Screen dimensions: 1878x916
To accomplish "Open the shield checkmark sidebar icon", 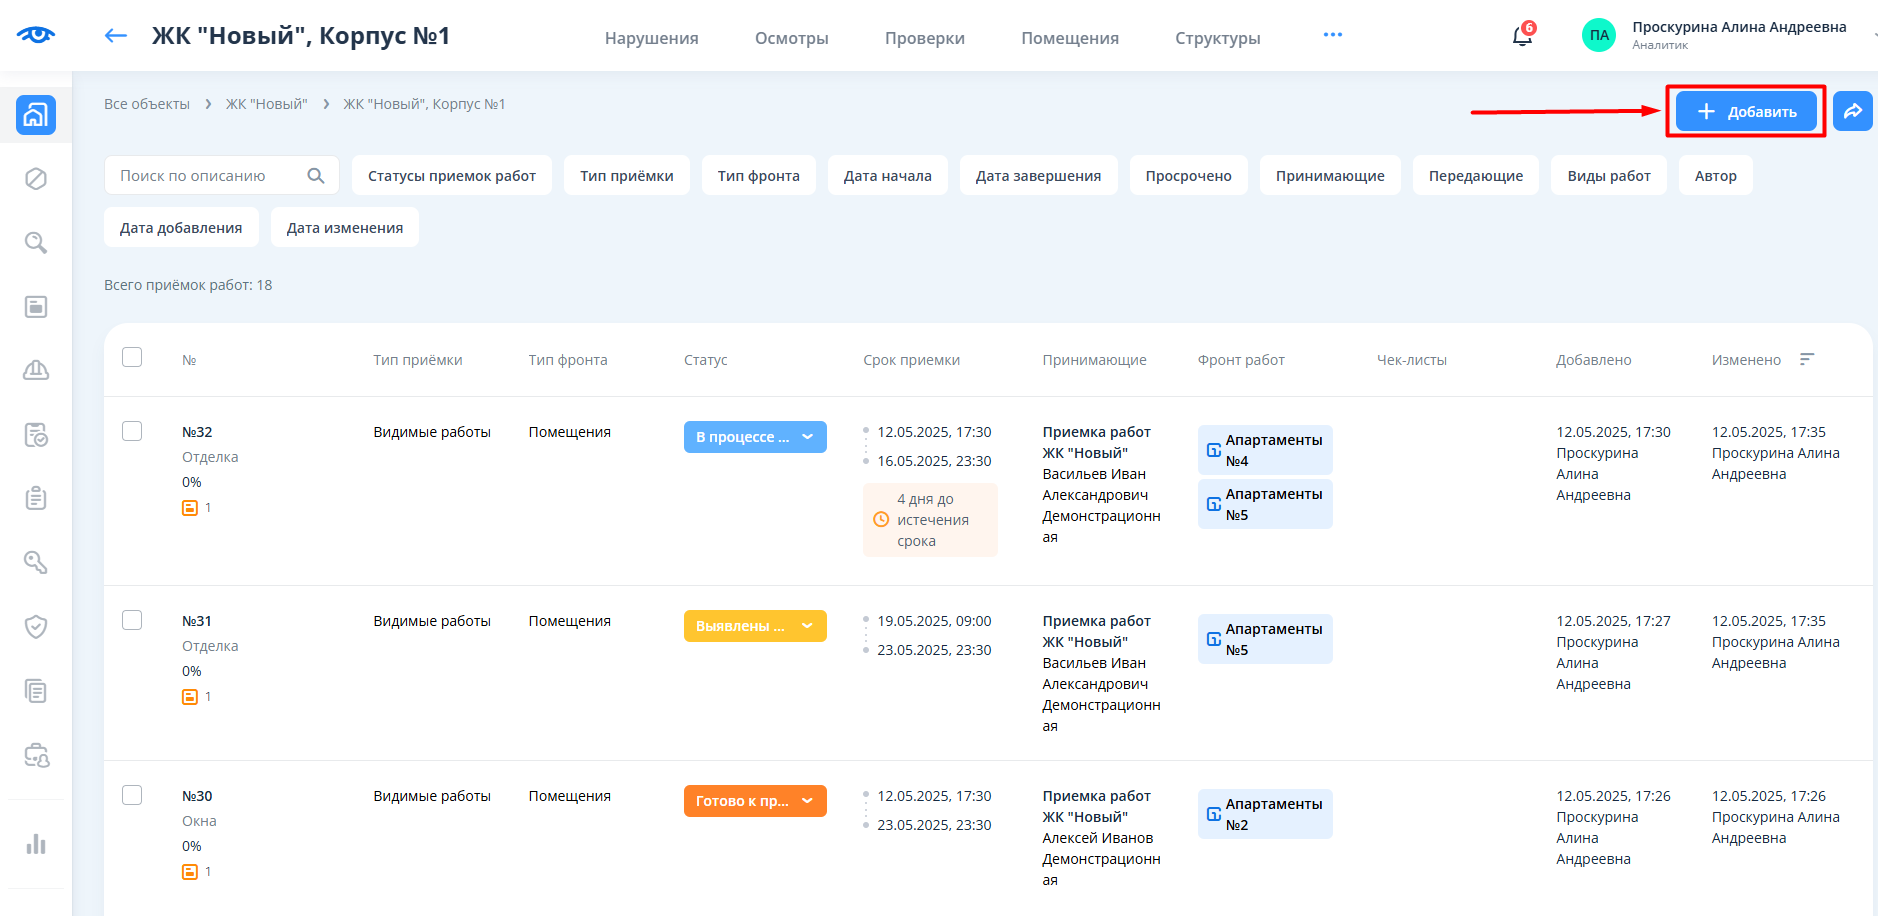I will pos(36,627).
